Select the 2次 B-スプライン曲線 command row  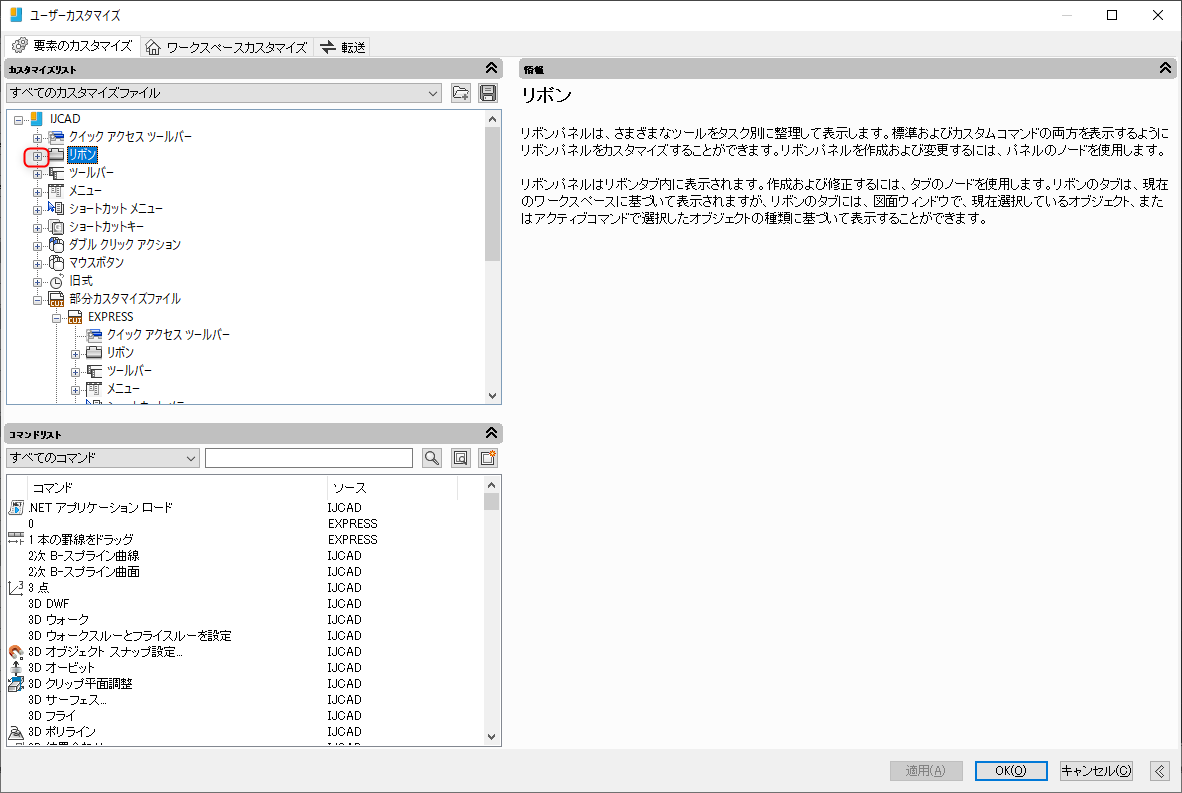[x=246, y=556]
